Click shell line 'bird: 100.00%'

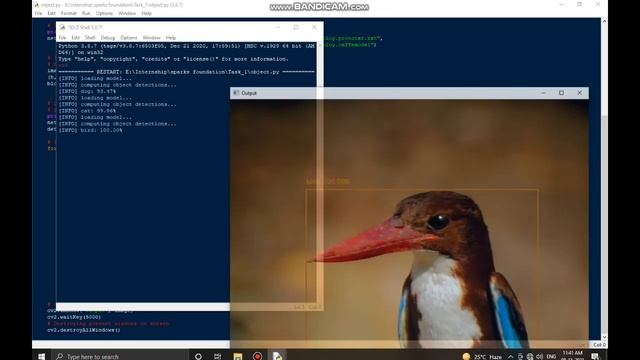[90, 130]
